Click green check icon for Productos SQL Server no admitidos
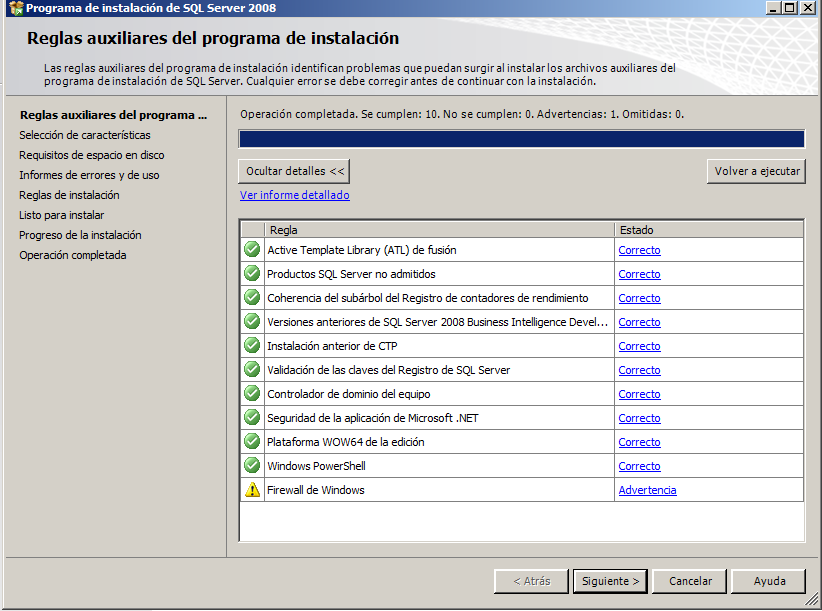Screen dimensions: 822x611 tap(252, 274)
